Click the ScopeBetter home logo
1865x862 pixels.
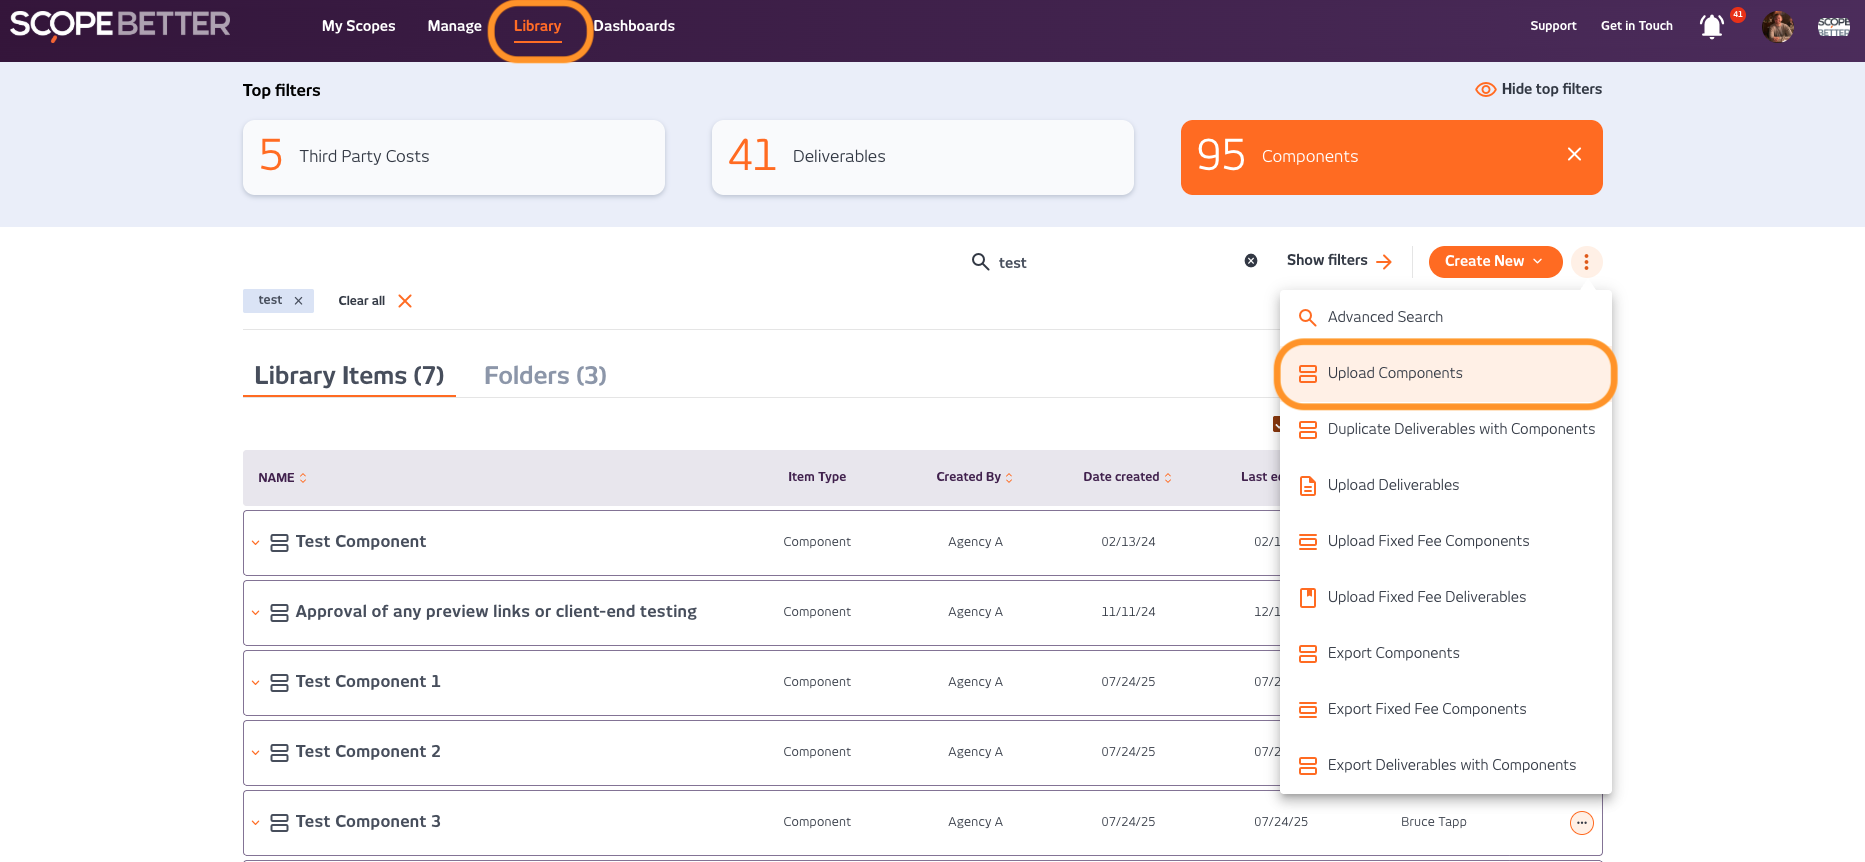point(120,25)
